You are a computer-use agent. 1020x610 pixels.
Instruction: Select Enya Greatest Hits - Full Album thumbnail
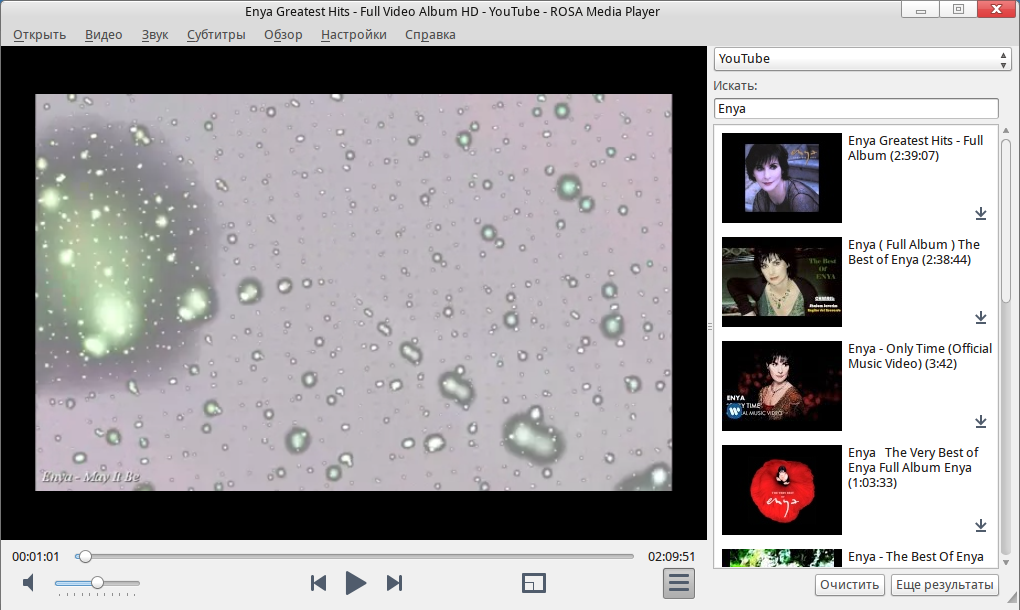(782, 178)
